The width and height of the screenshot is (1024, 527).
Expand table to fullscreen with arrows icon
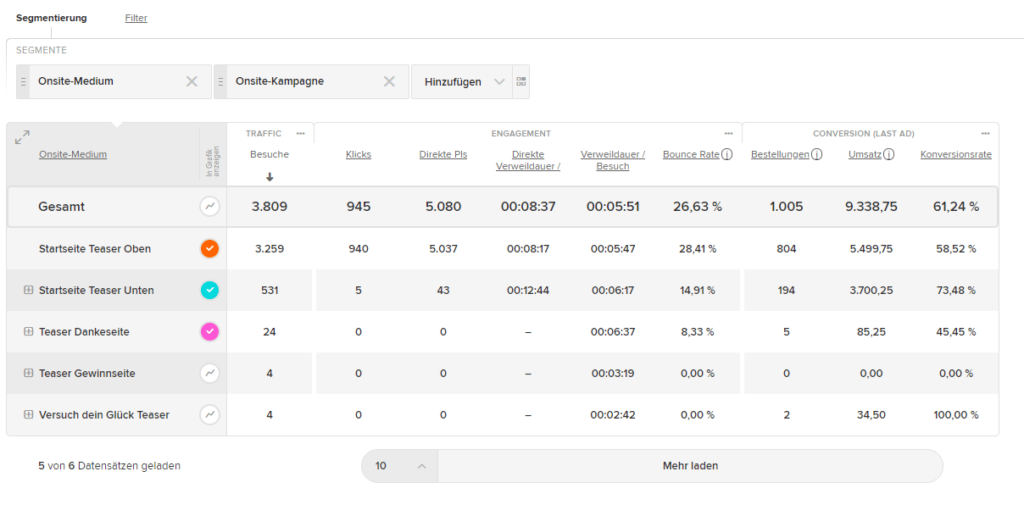pos(22,137)
